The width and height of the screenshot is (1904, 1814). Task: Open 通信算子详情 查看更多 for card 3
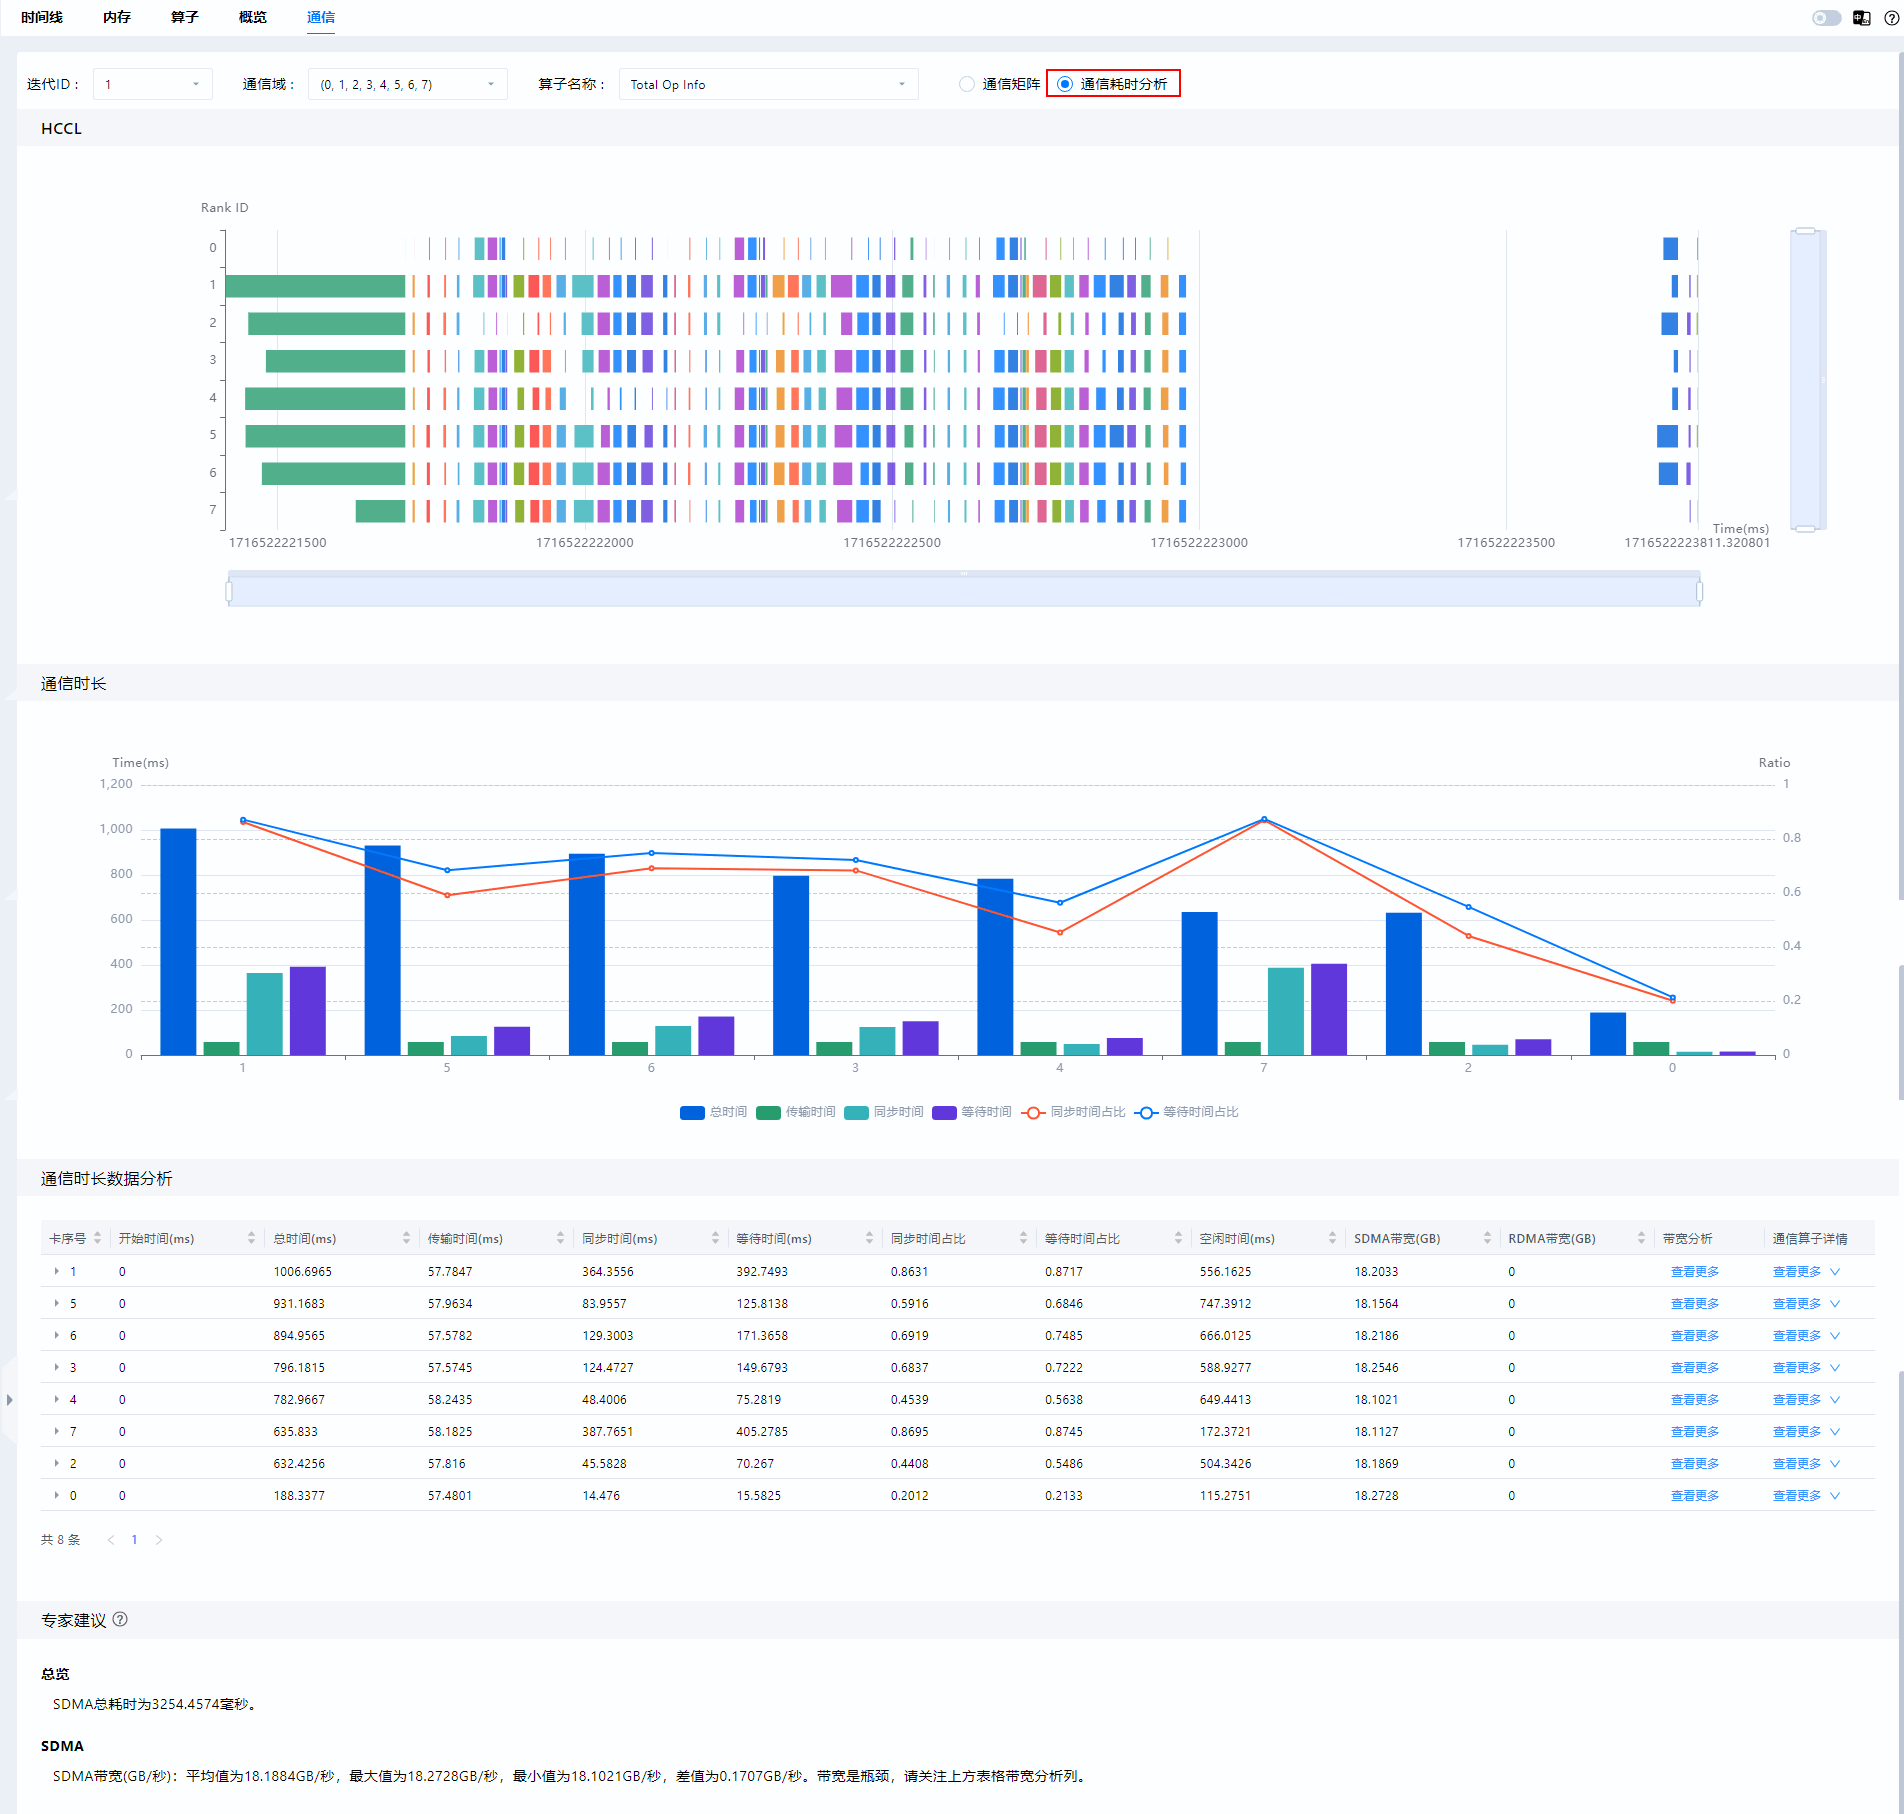coord(1797,1368)
